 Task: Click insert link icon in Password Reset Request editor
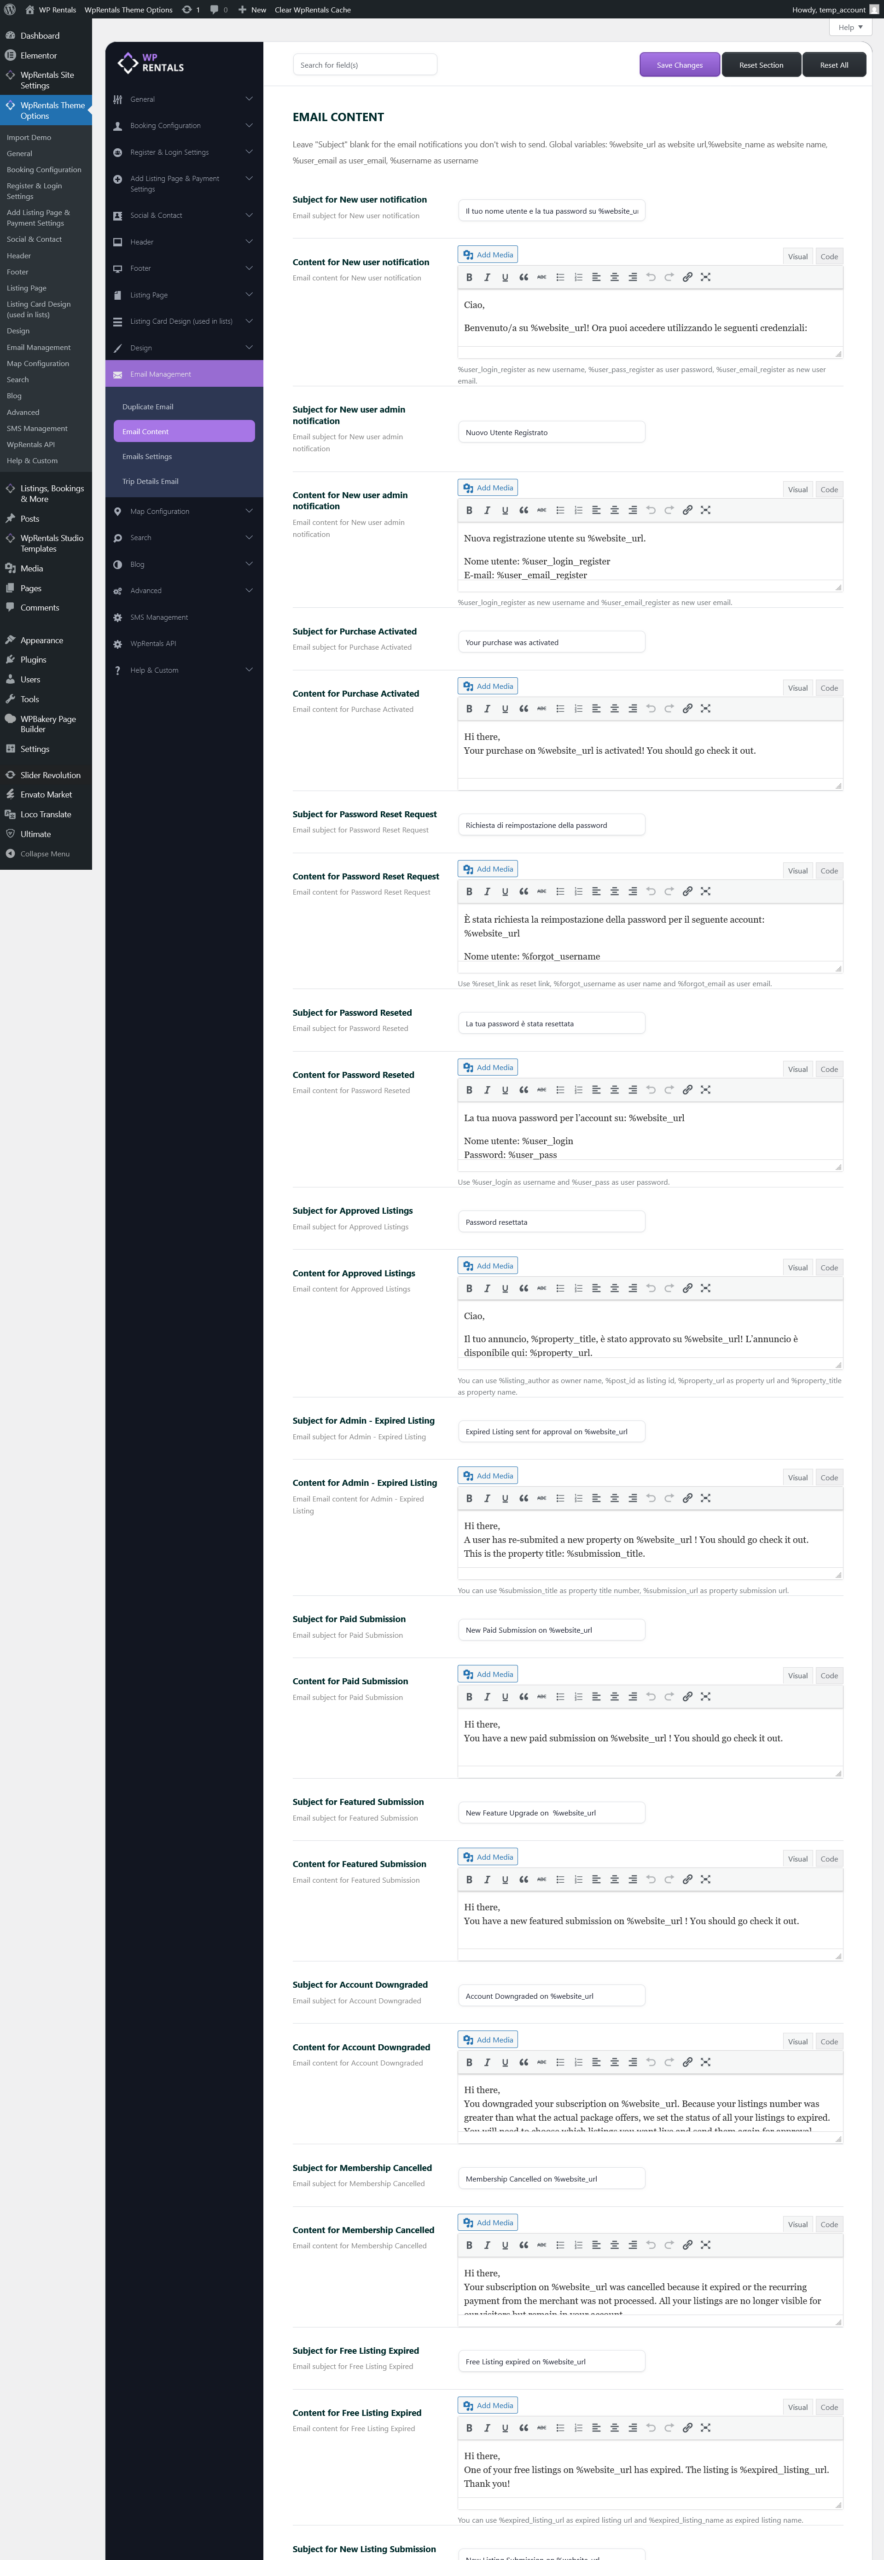click(x=687, y=891)
